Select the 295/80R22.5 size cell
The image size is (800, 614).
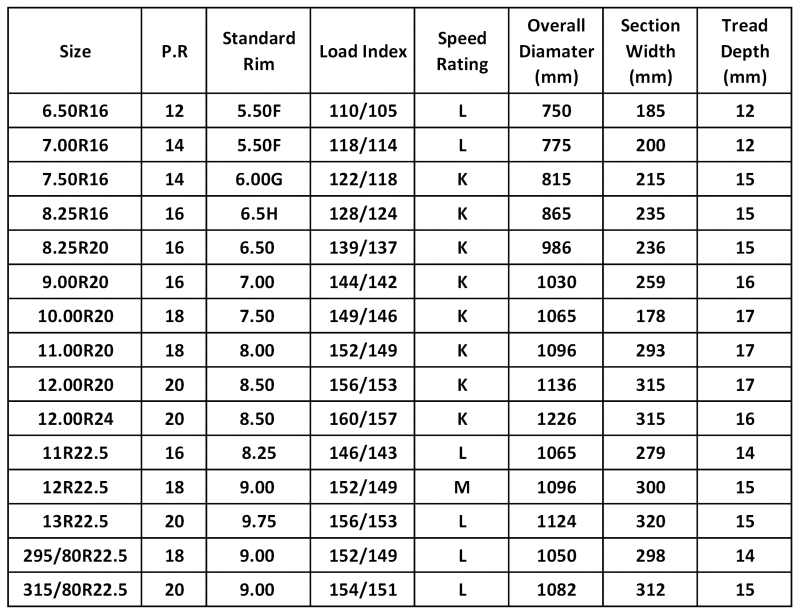[x=75, y=555]
